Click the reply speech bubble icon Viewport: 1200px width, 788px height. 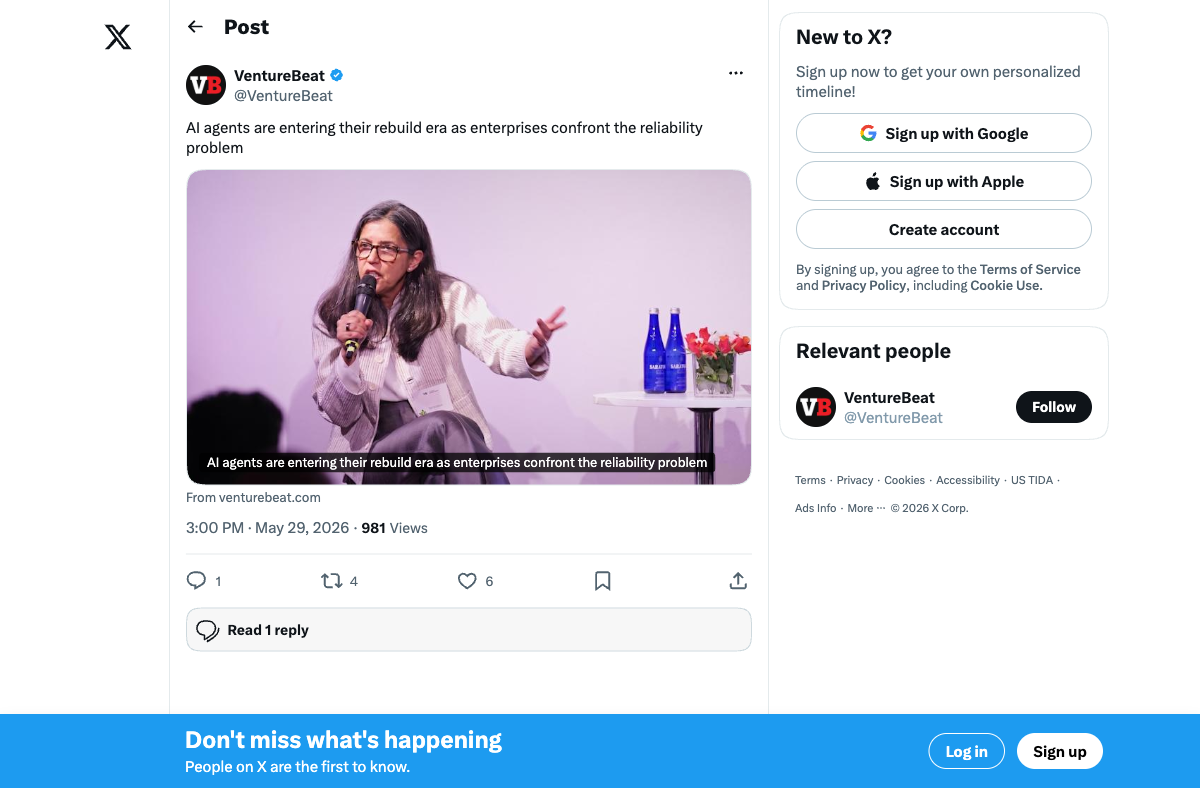[197, 581]
